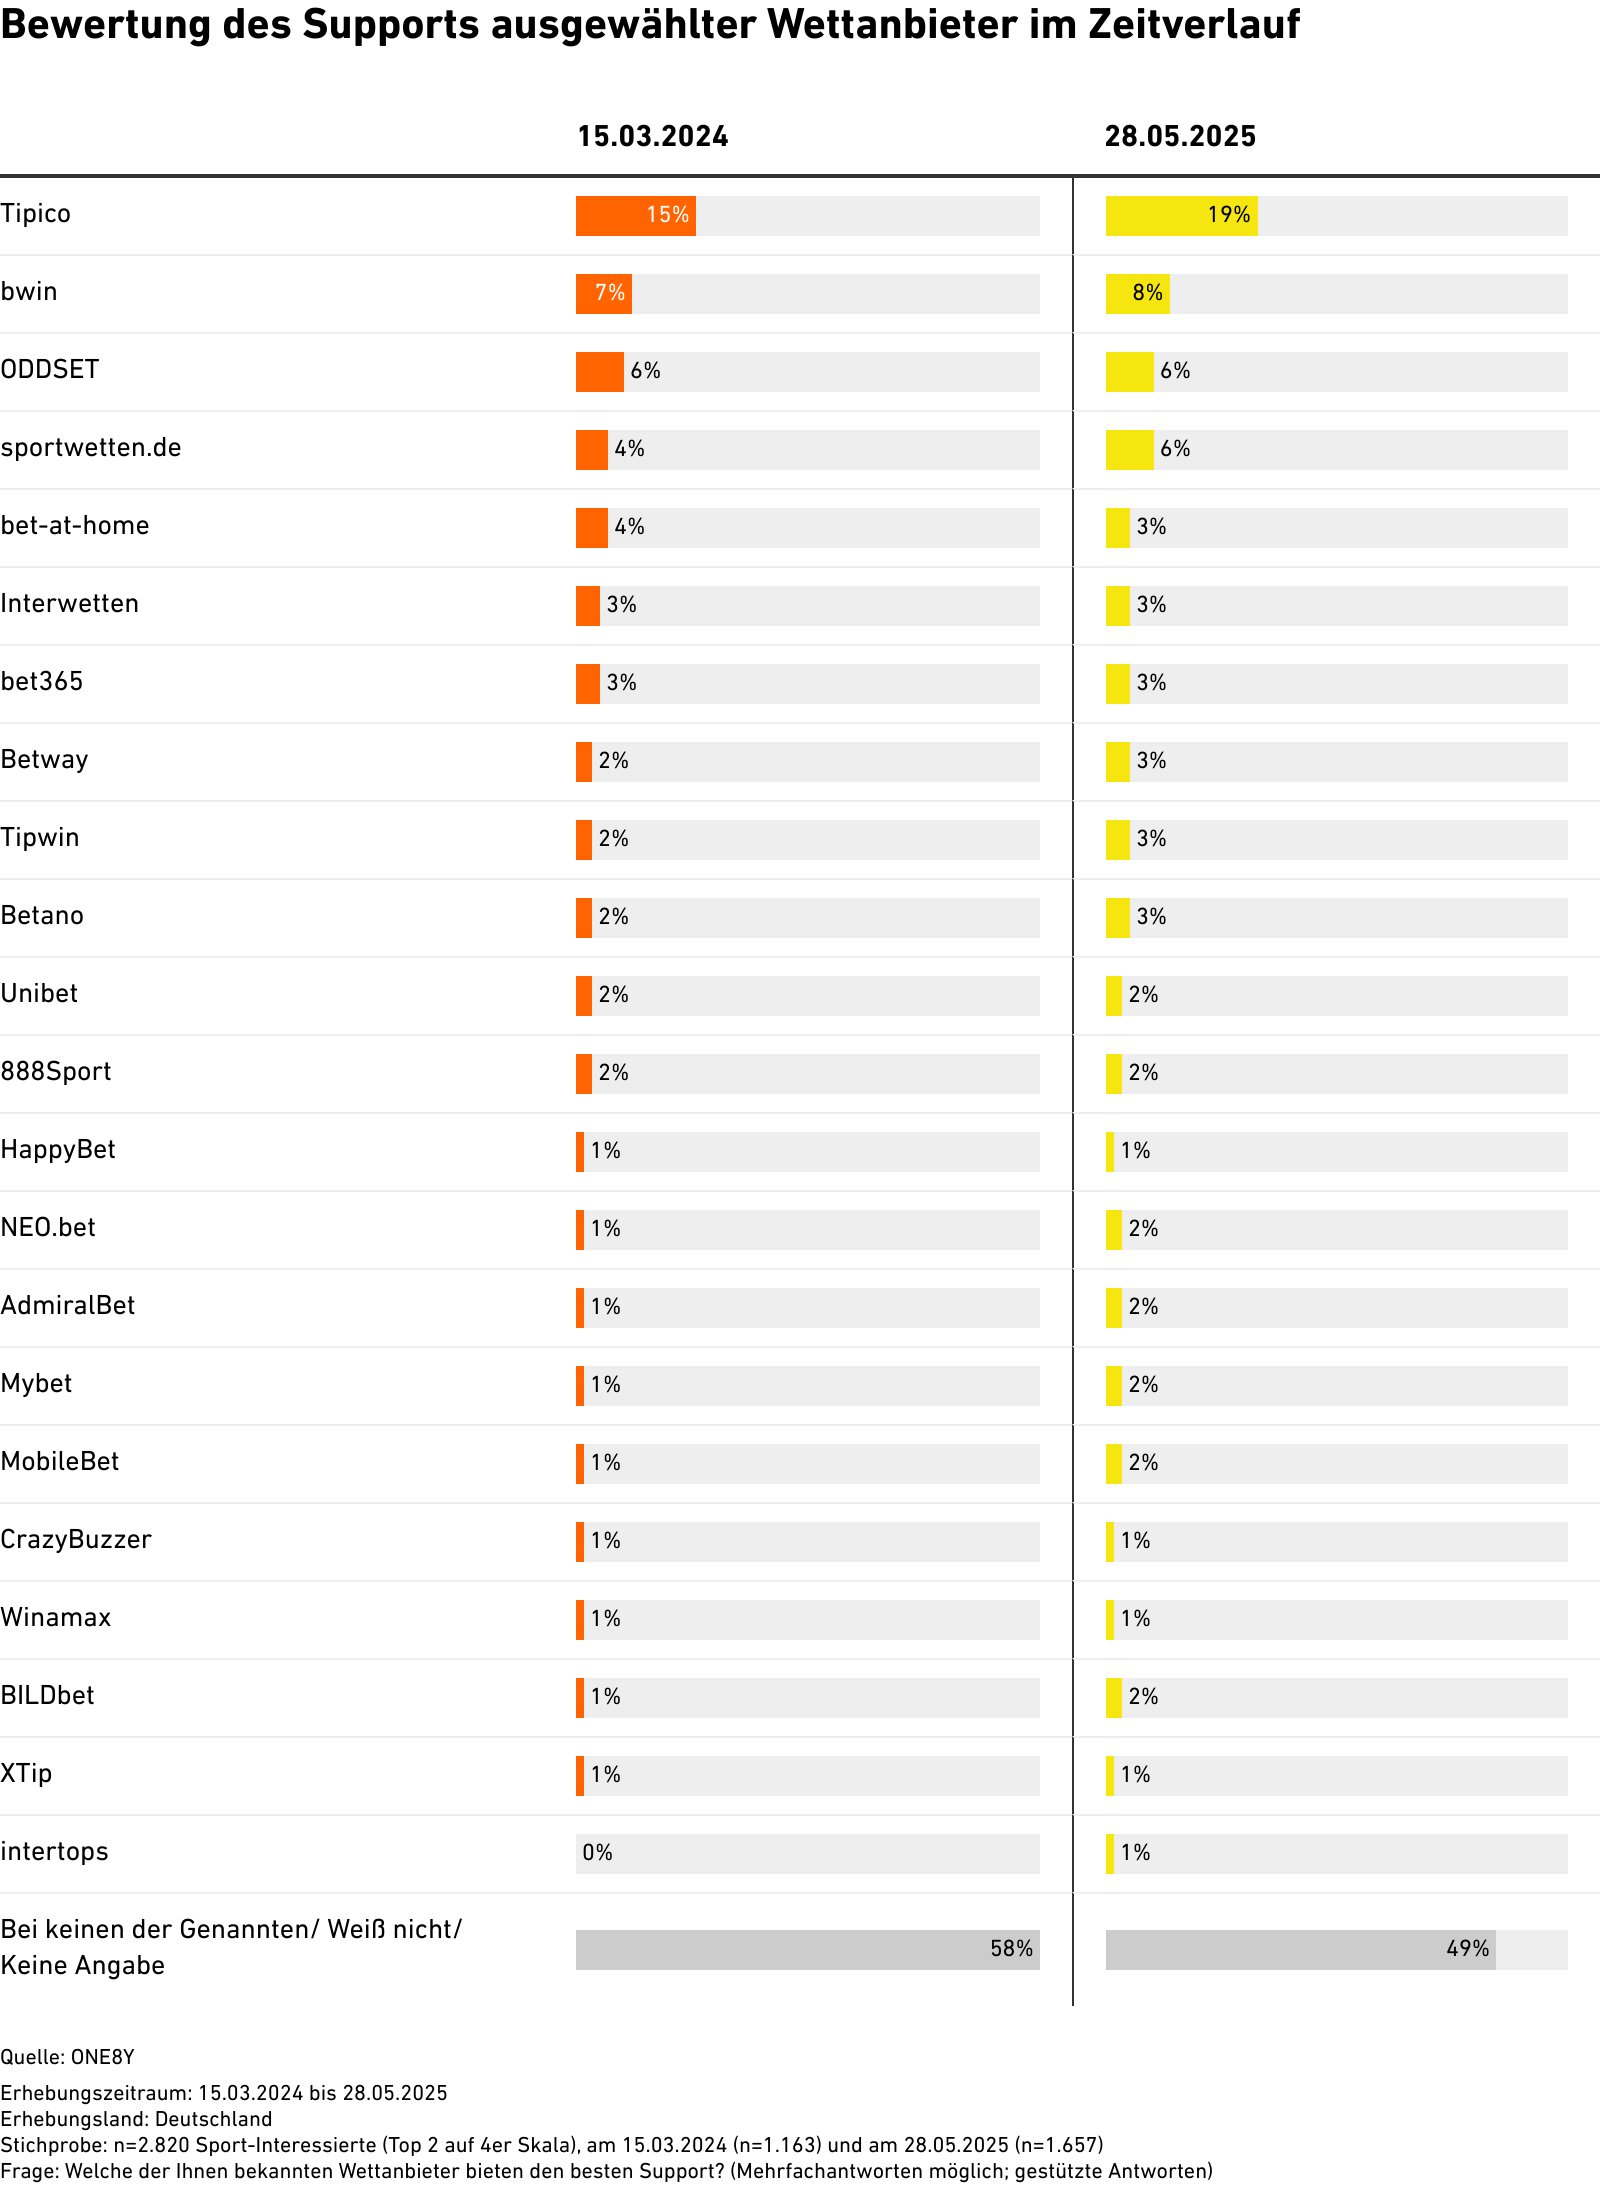Click the yellow Tipico 19% bar
The image size is (1600, 2186).
(1180, 216)
